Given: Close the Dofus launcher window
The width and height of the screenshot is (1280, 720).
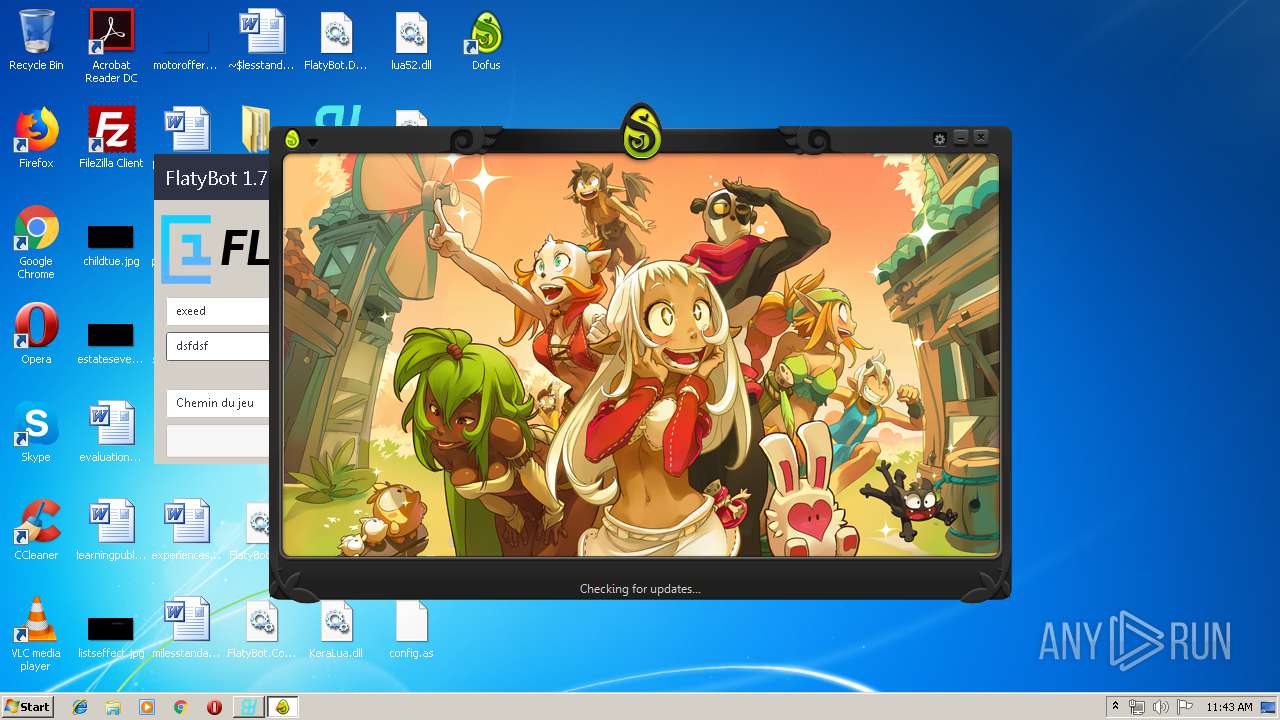Looking at the screenshot, I should tap(981, 138).
